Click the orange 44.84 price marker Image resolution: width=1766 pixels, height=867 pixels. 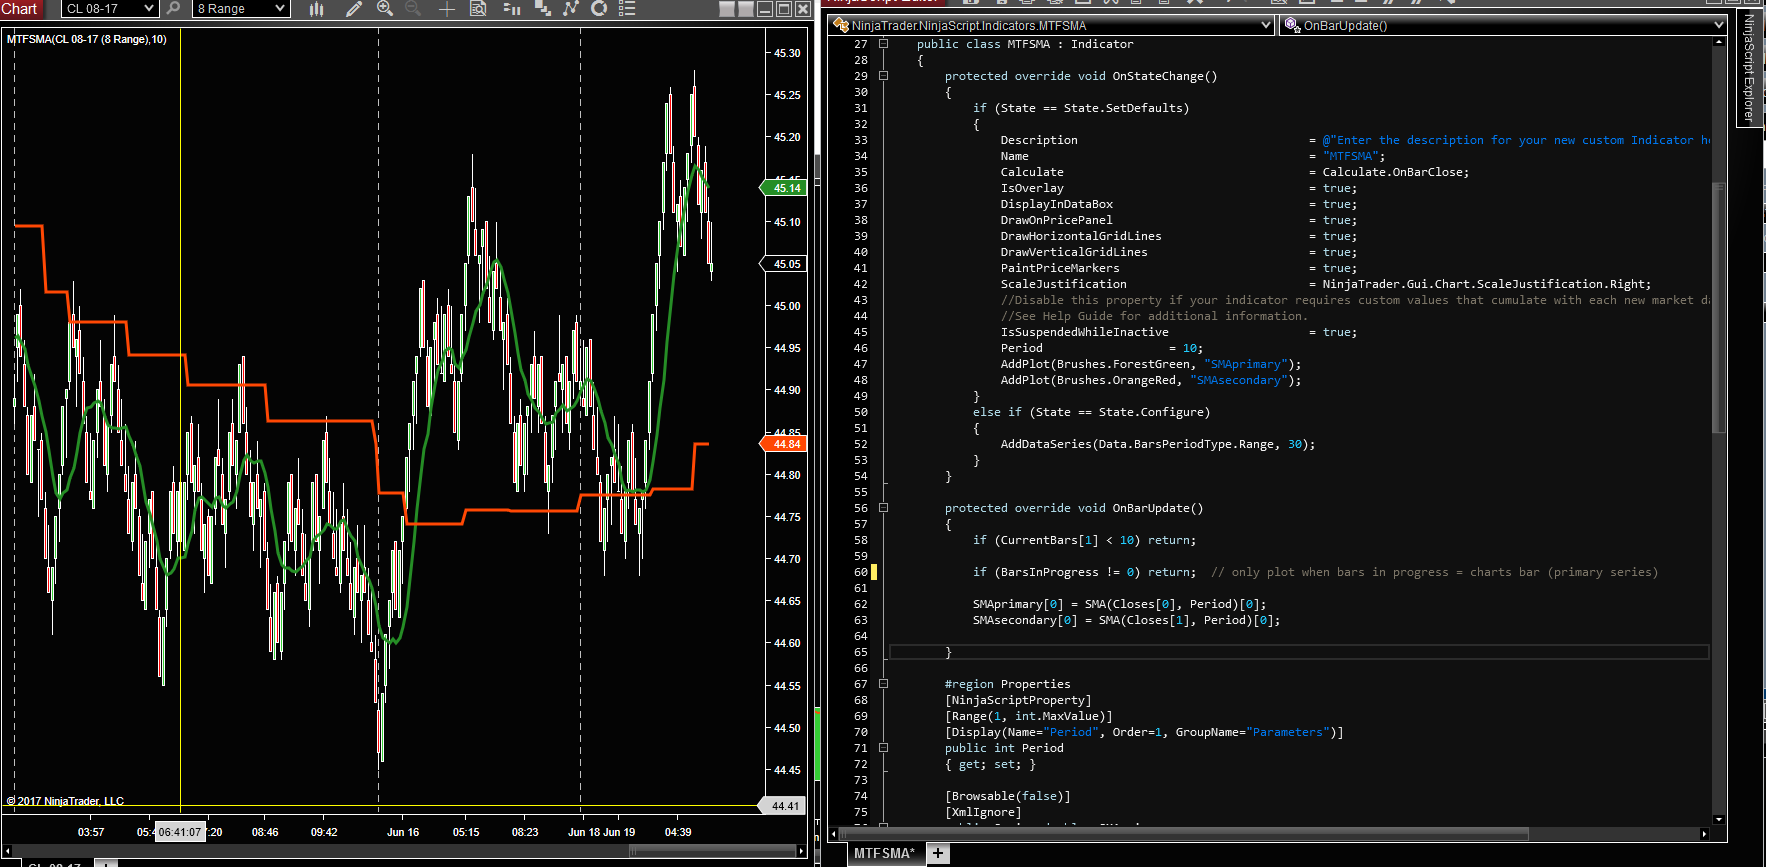coord(783,444)
